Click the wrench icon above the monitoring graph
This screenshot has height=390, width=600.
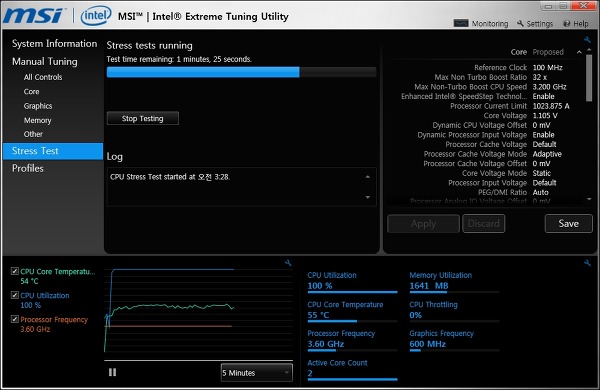[288, 263]
